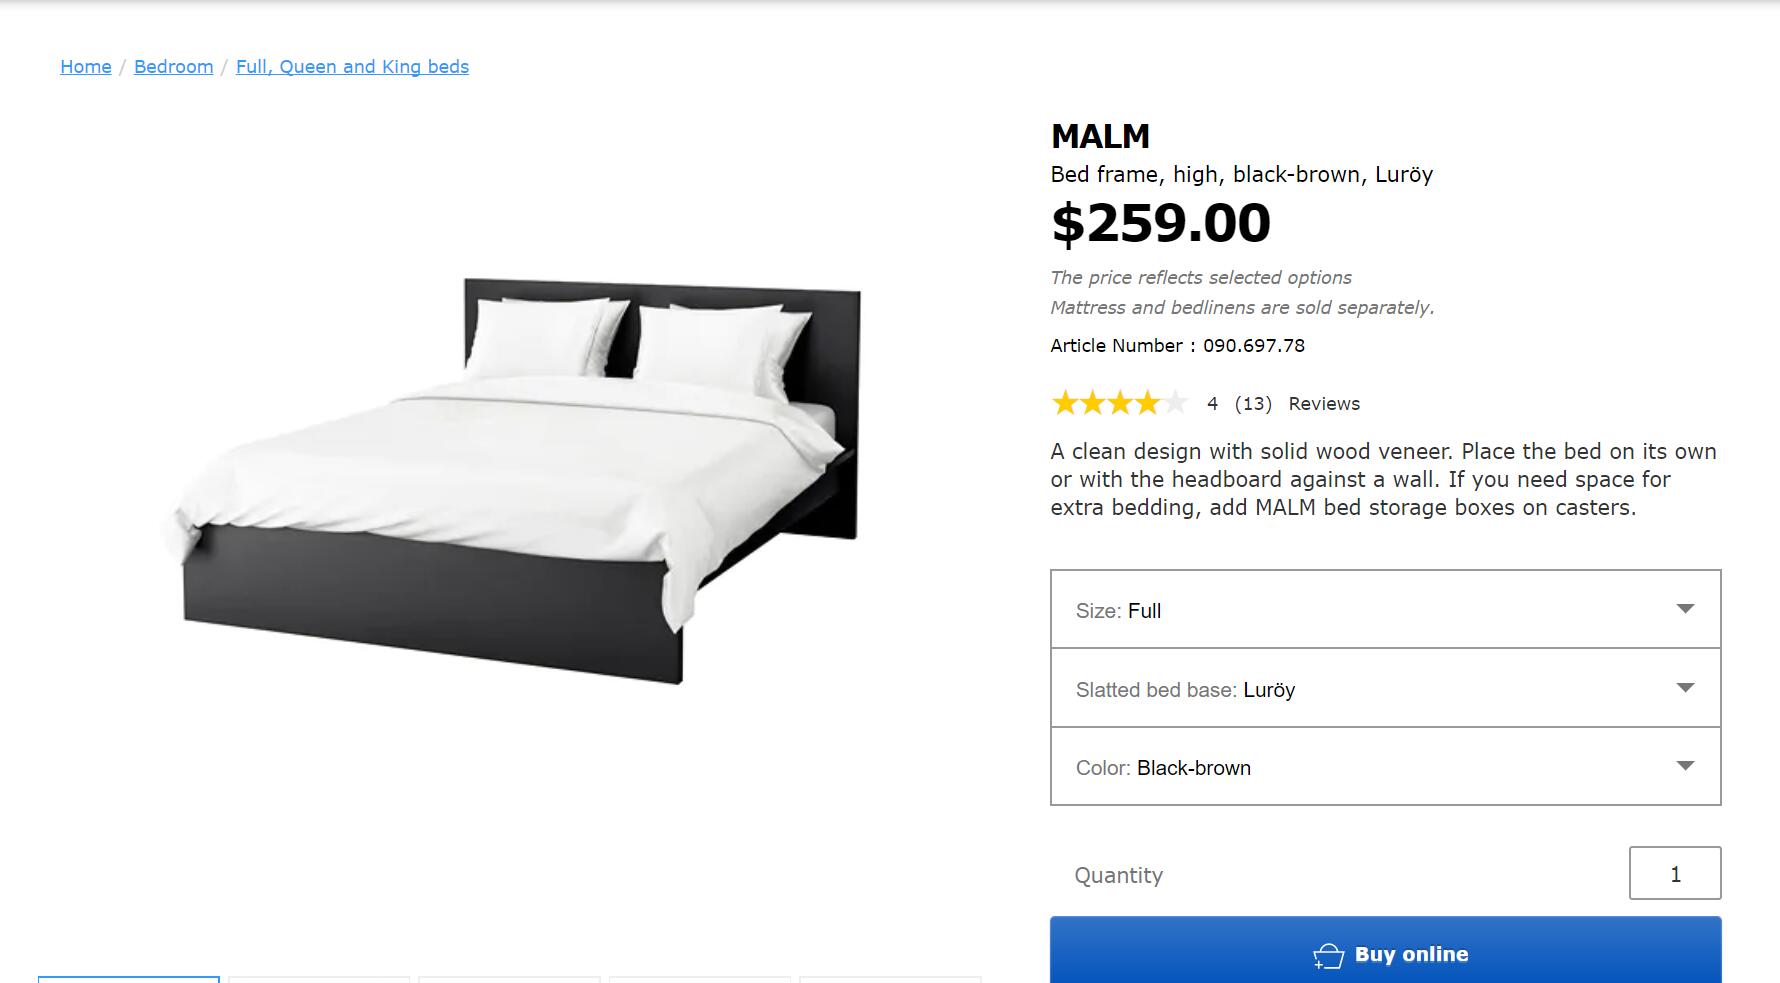Screen dimensions: 1780x983
Task: Click the price reflects selected options note
Action: click(1200, 278)
